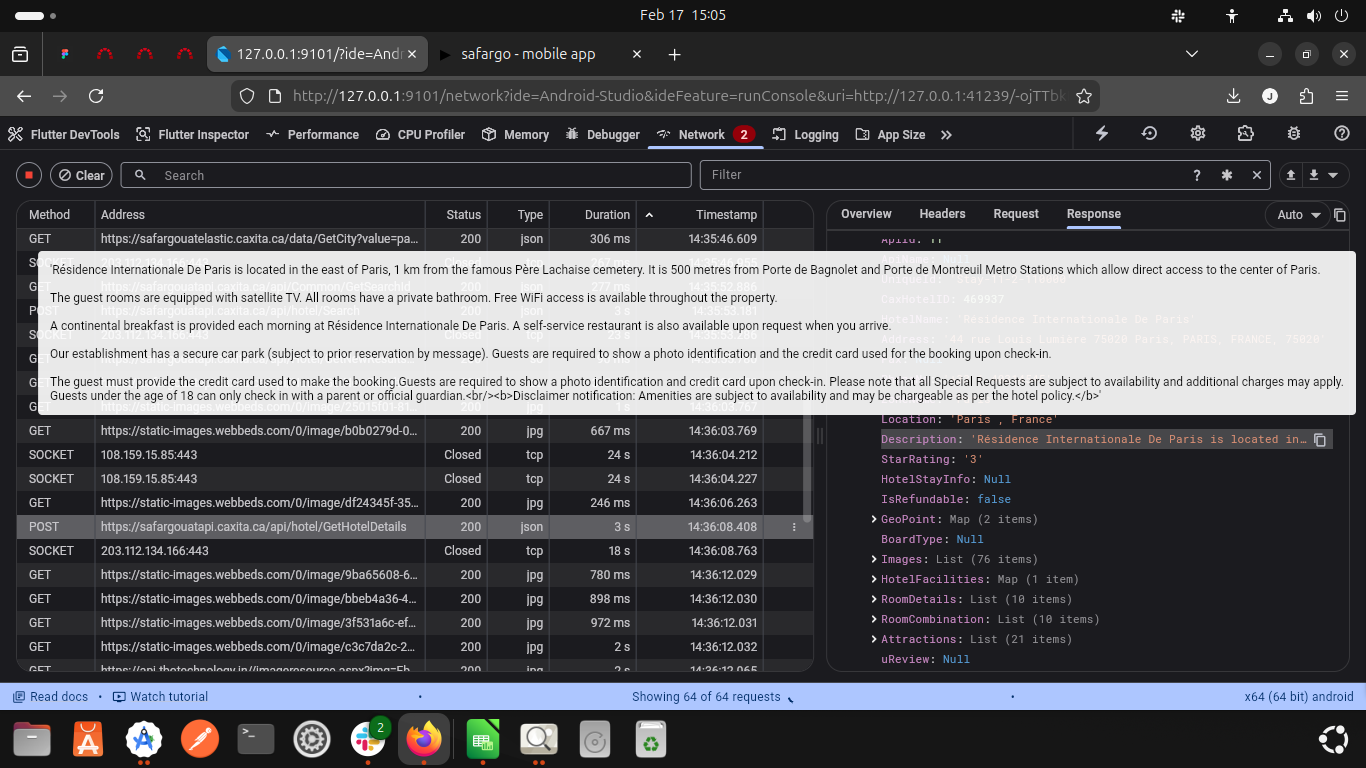Expand the GeoPoint map node
The height and width of the screenshot is (768, 1366).
tap(874, 519)
